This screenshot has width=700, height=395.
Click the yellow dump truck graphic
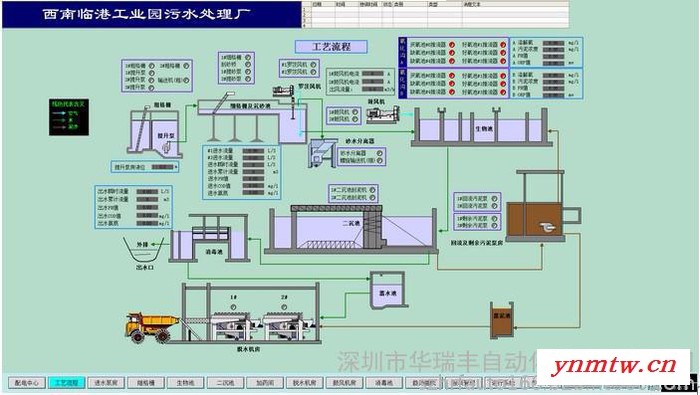(x=152, y=328)
